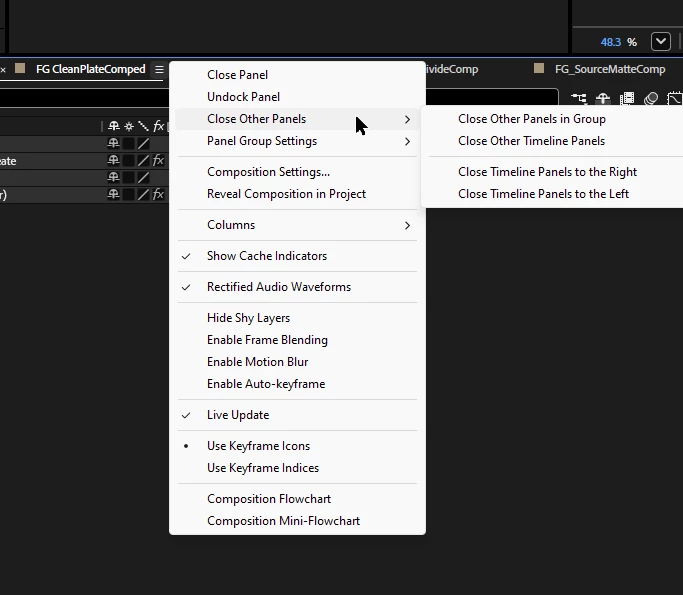
Task: Open the FG CleanPlateComped panel menu icon
Action: pos(159,69)
